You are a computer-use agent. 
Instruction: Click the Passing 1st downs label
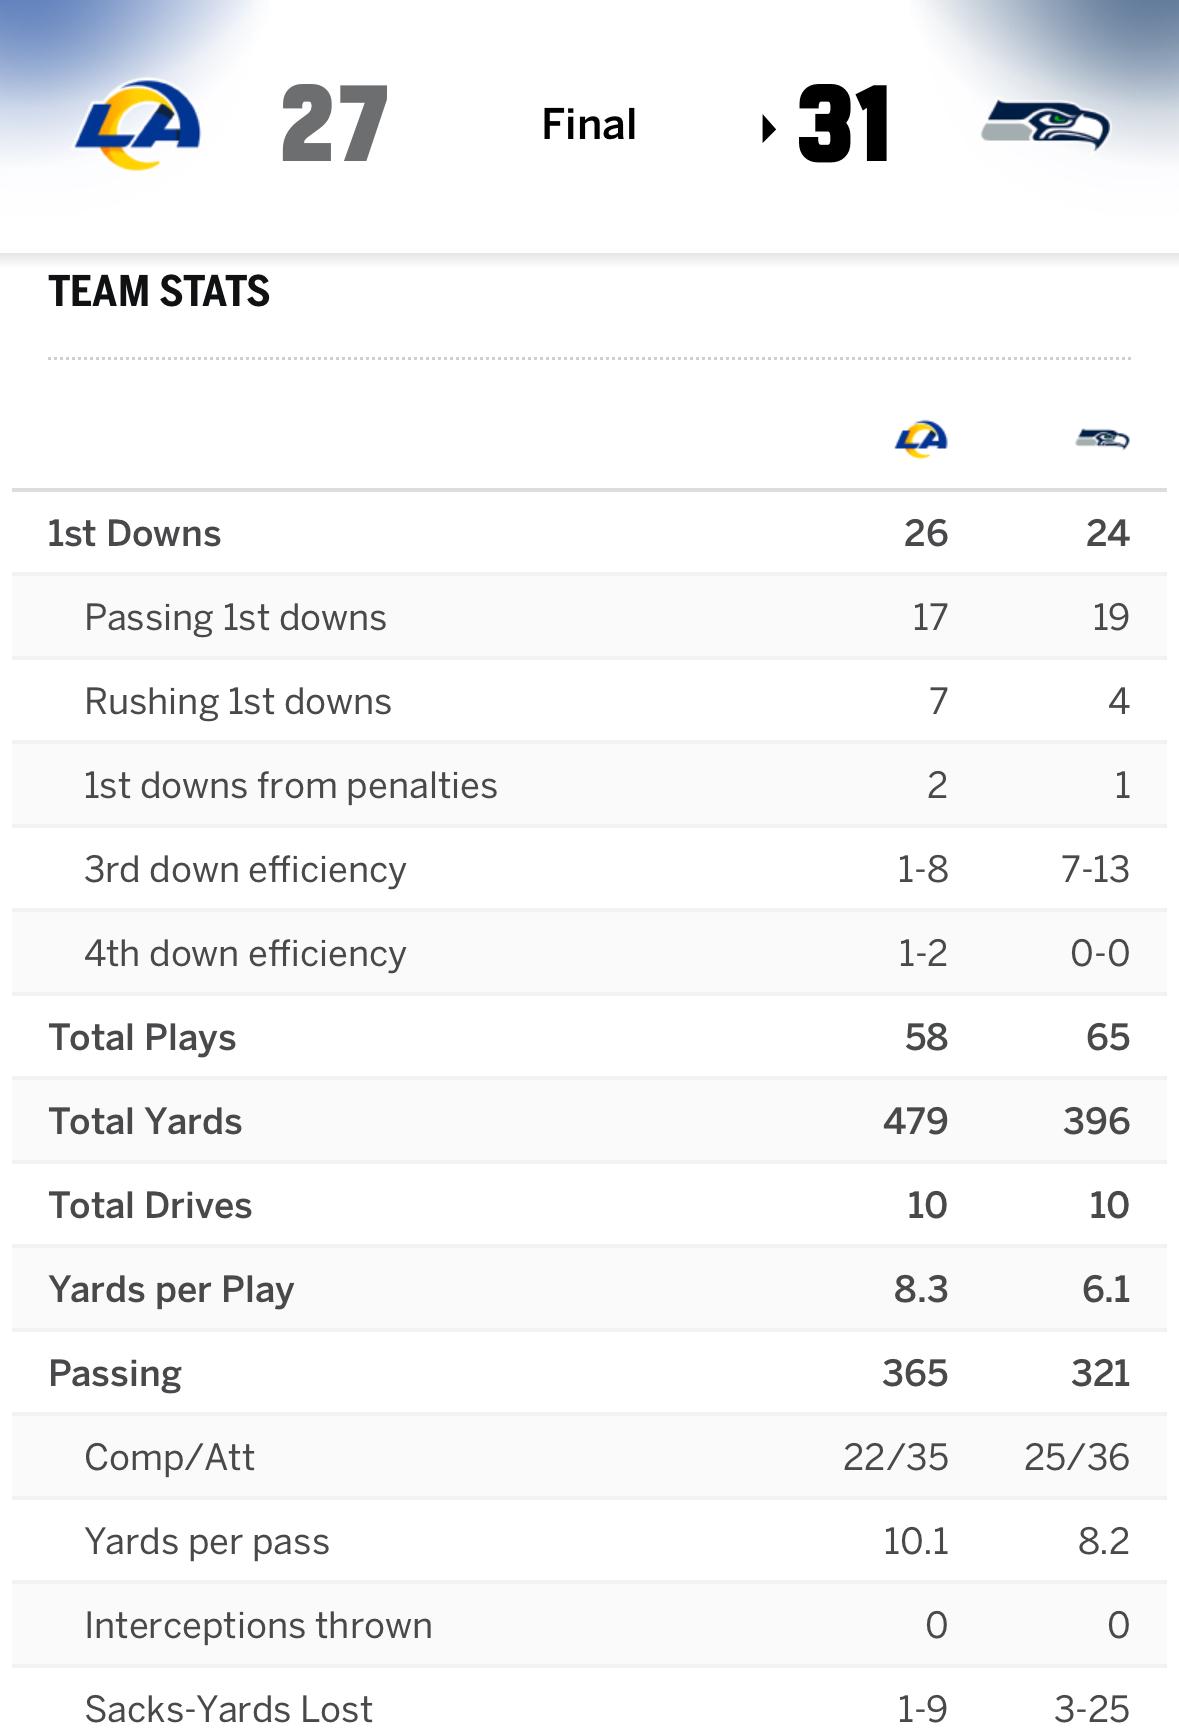[235, 618]
